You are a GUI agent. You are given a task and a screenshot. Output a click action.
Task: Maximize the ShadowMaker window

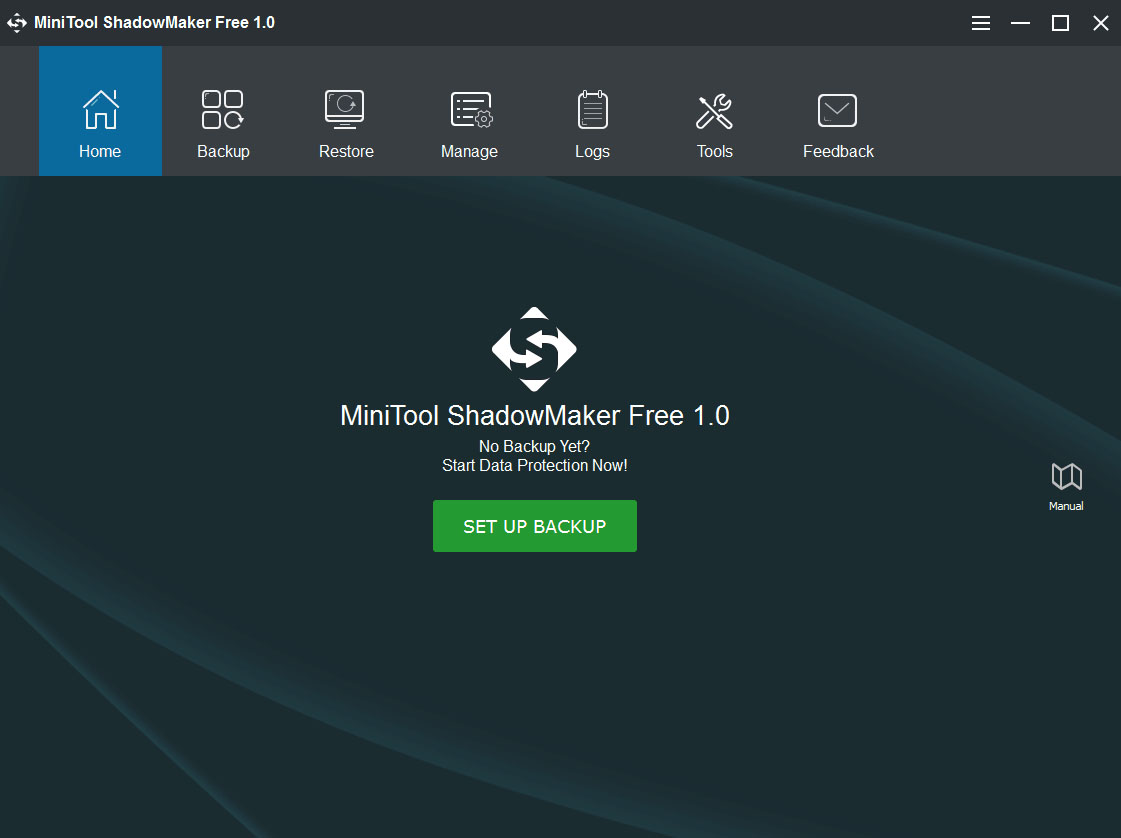[x=1060, y=23]
